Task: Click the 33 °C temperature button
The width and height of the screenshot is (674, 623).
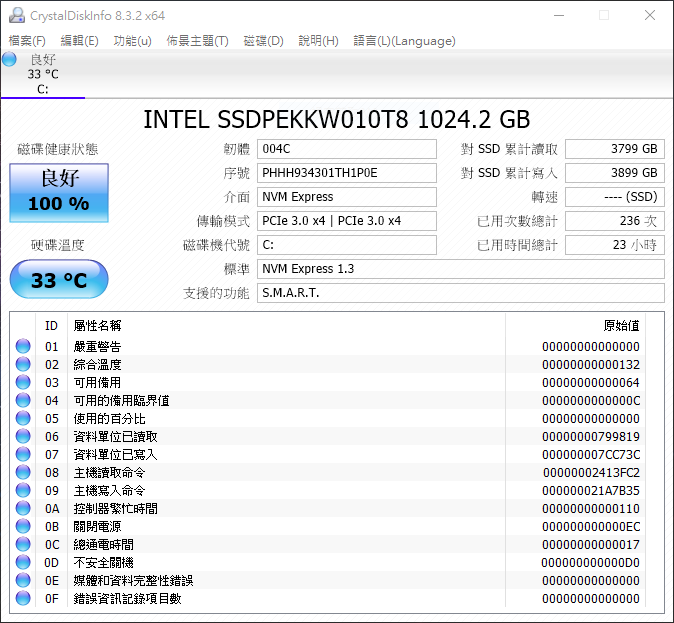Action: 59,279
